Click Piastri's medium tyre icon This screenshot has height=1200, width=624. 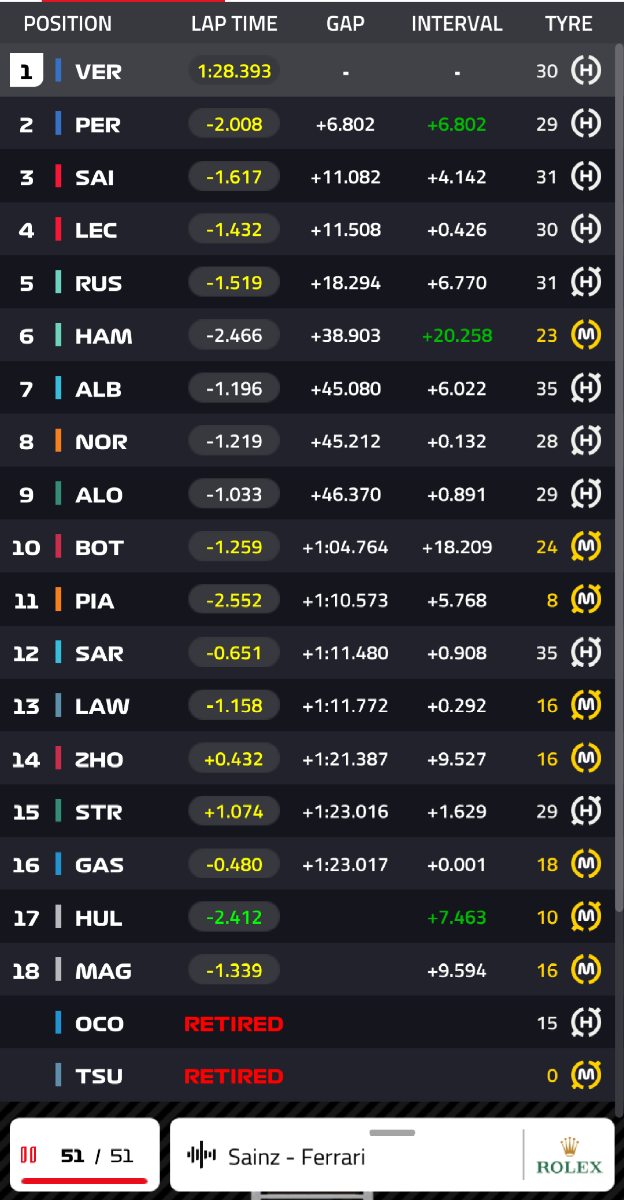585,600
